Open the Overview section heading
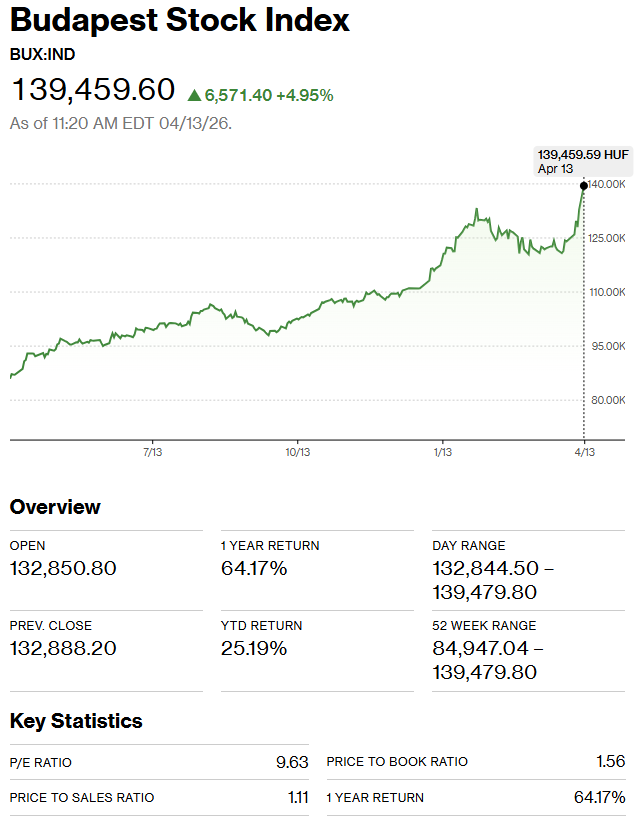Screen dimensions: 637x822 [x=55, y=507]
